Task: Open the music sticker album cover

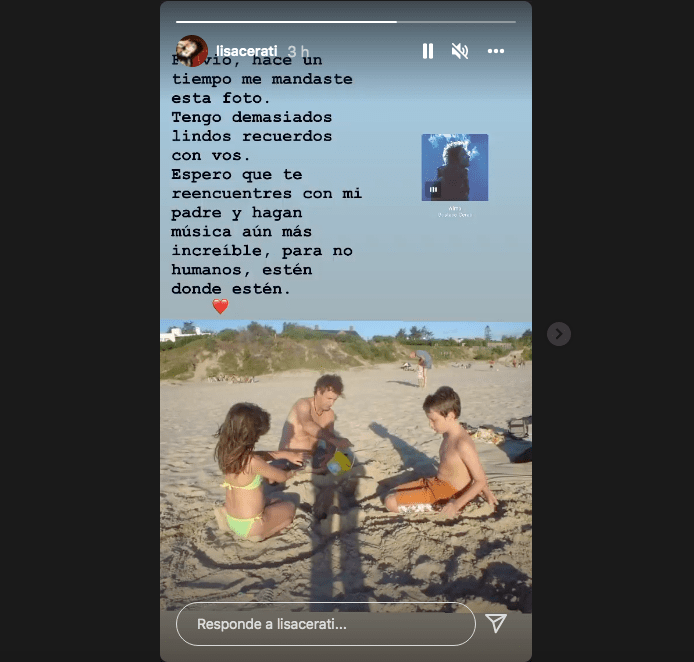Action: [455, 167]
